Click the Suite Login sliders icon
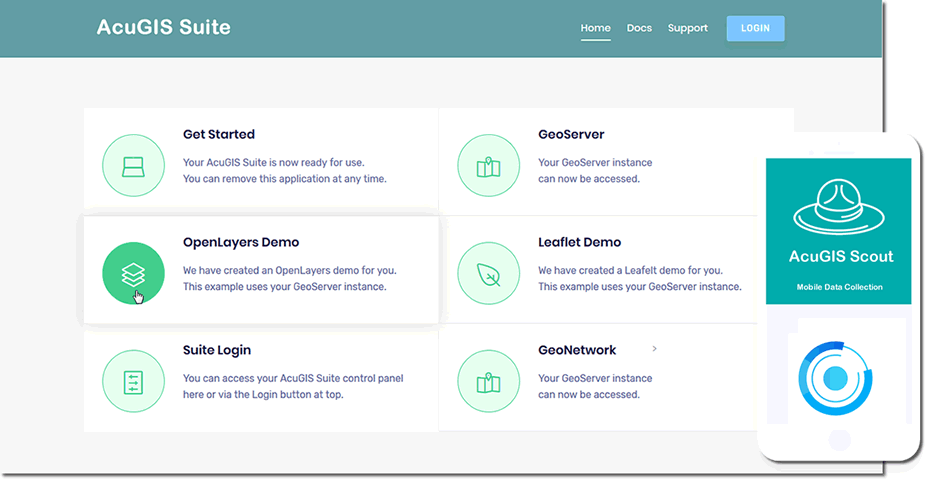Image resolution: width=925 pixels, height=479 pixels. click(133, 382)
